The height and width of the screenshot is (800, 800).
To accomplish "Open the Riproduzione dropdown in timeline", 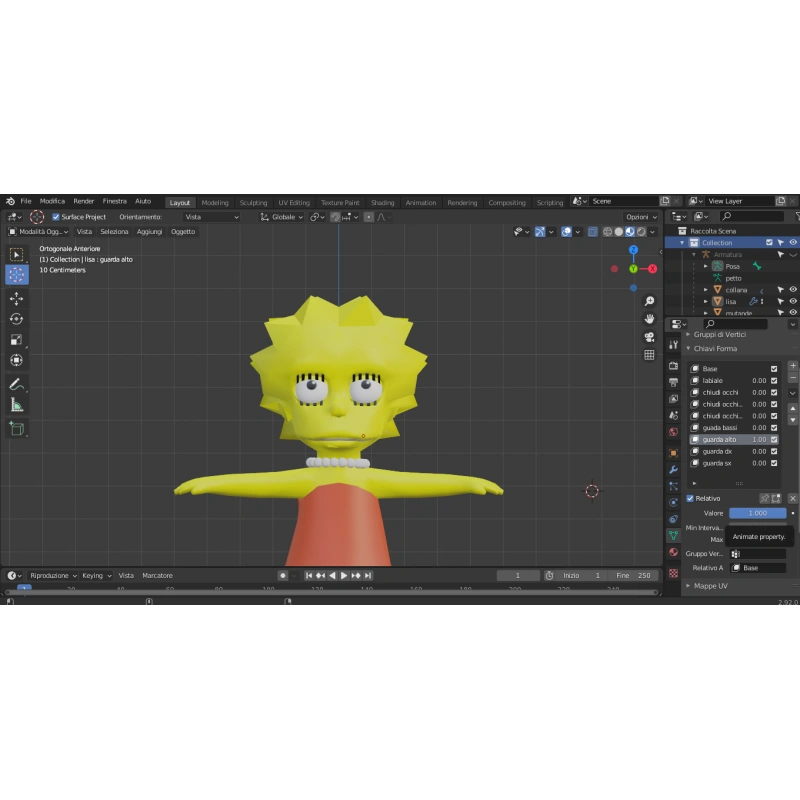I will click(x=53, y=576).
